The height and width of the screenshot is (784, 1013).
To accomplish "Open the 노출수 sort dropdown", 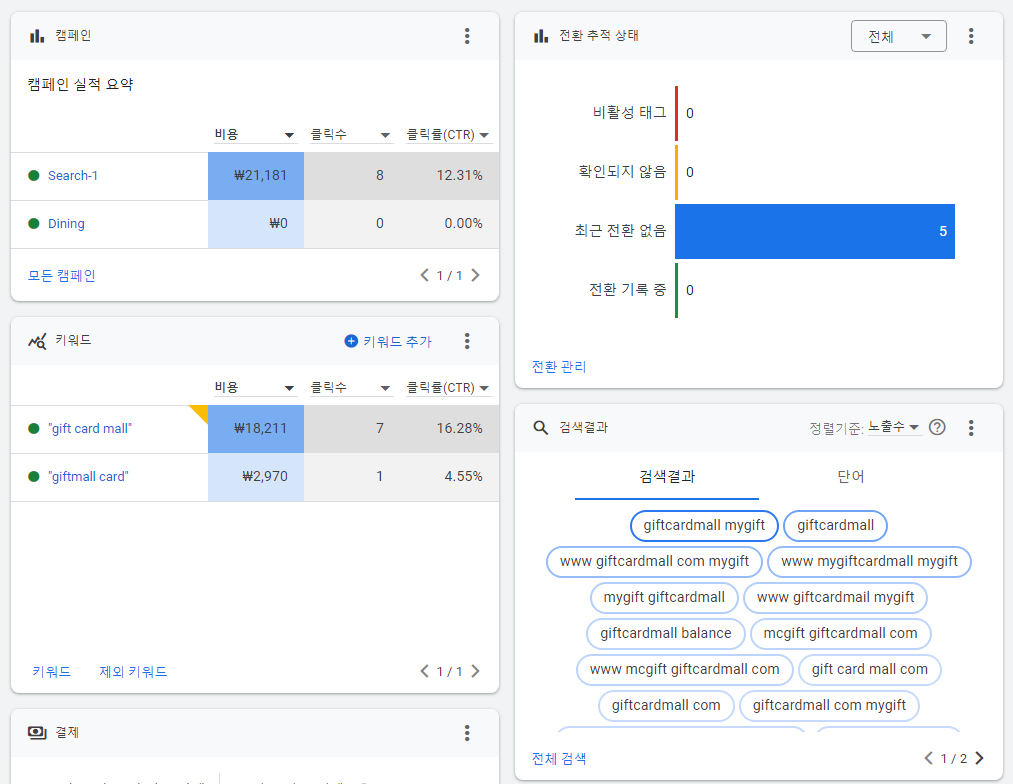I will click(x=893, y=427).
